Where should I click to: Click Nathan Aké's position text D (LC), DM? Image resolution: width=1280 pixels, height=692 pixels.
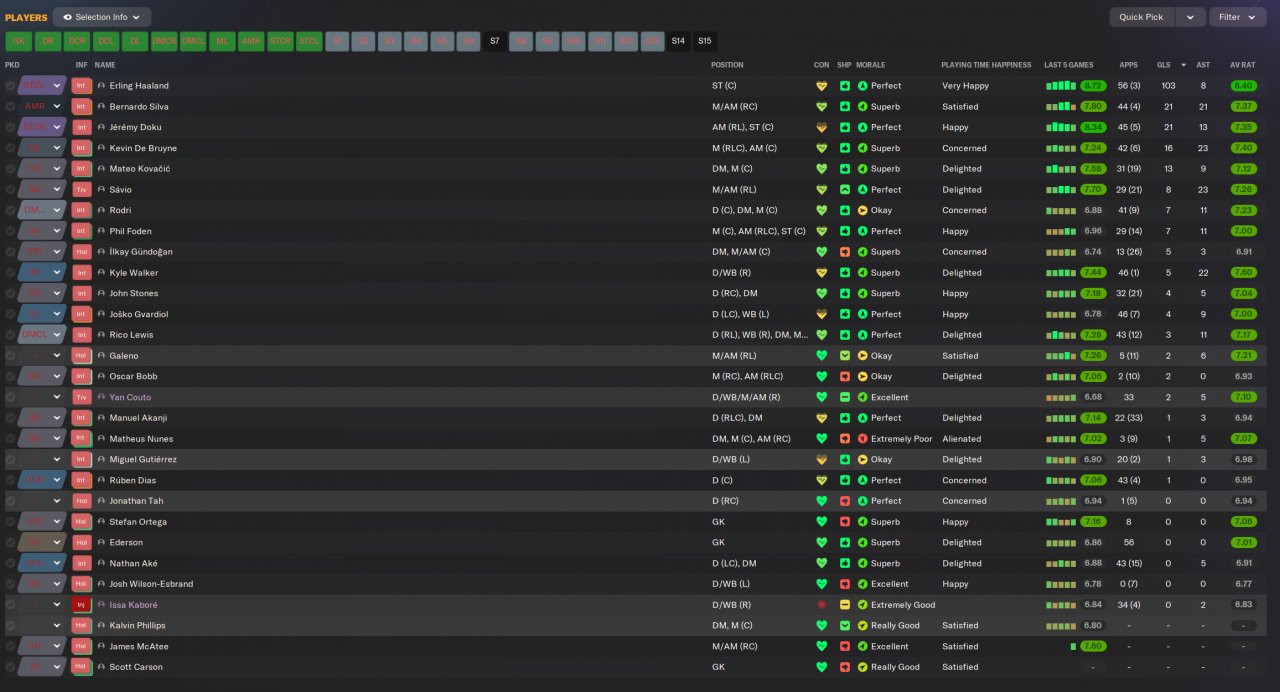(x=734, y=564)
